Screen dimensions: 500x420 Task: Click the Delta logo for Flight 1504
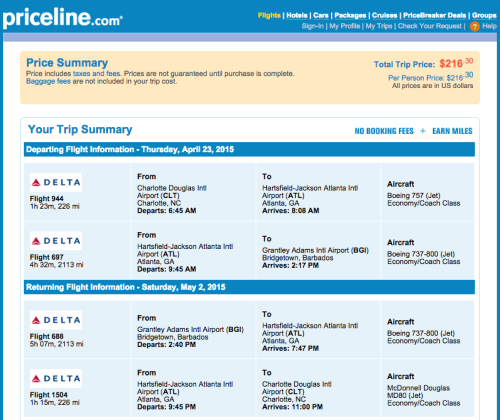(56, 378)
